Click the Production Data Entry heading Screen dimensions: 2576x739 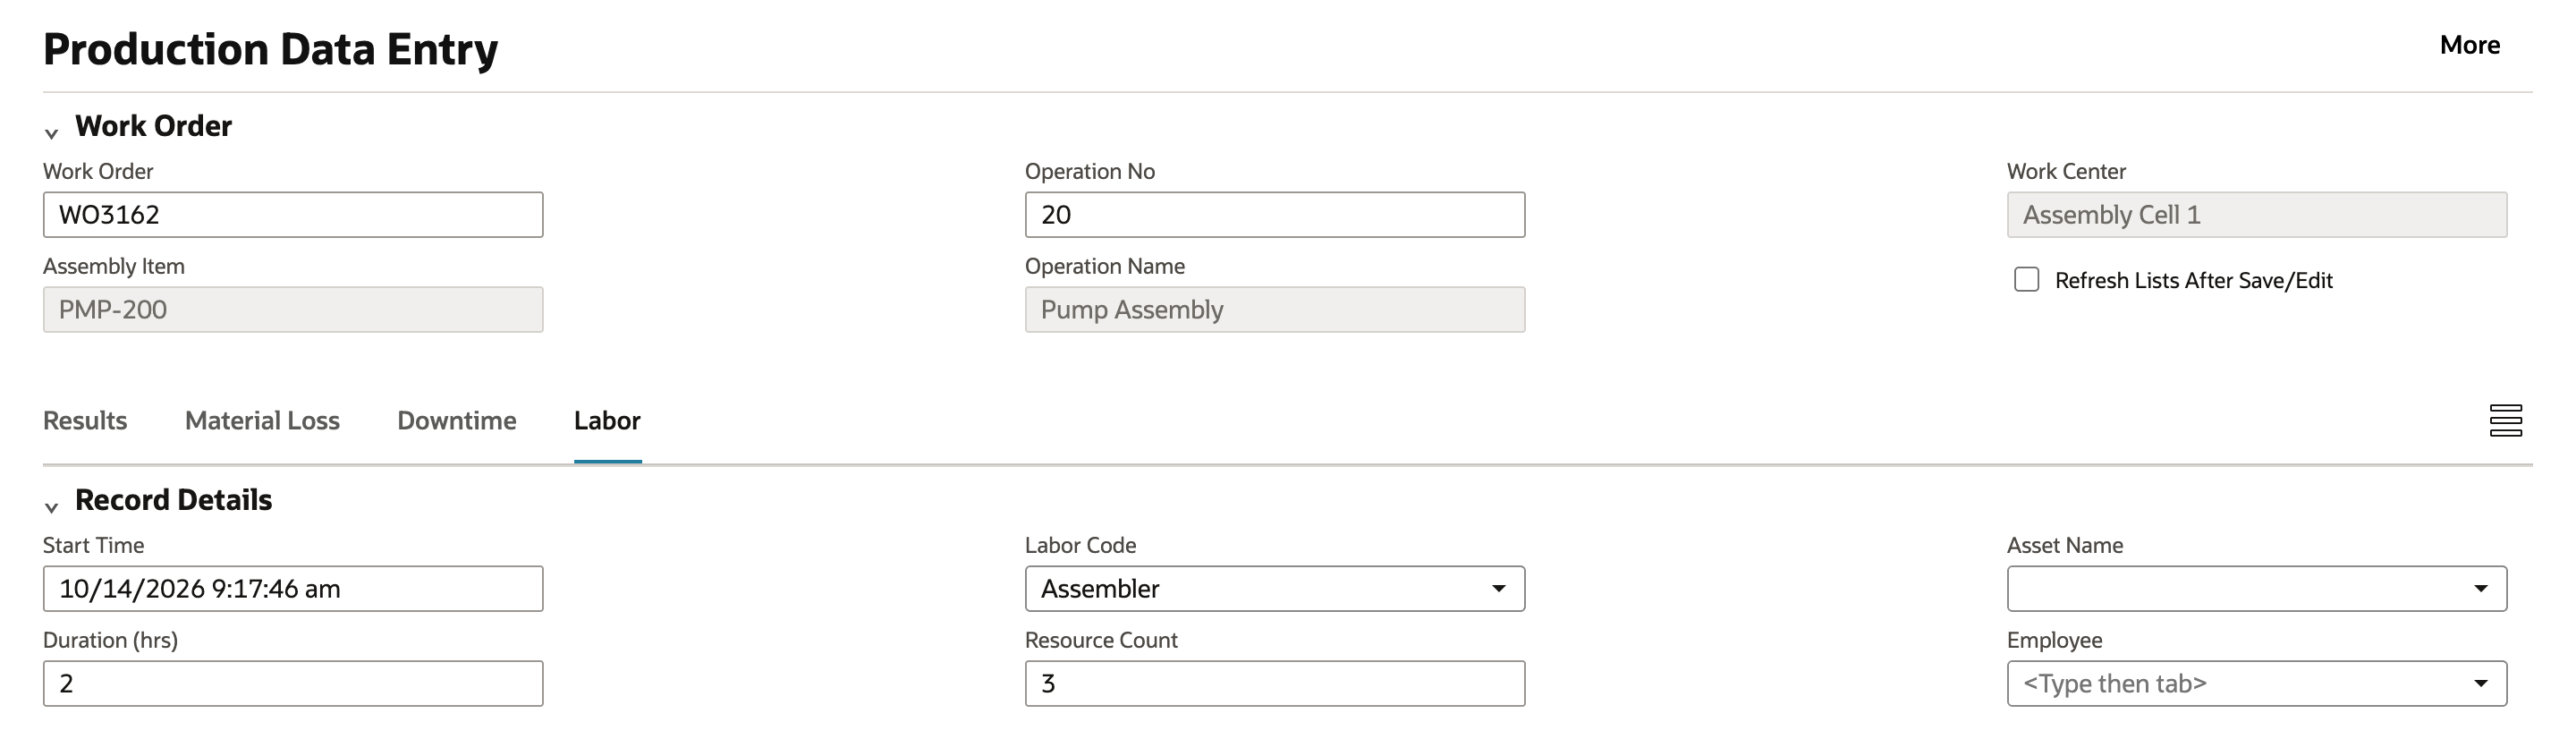point(271,49)
